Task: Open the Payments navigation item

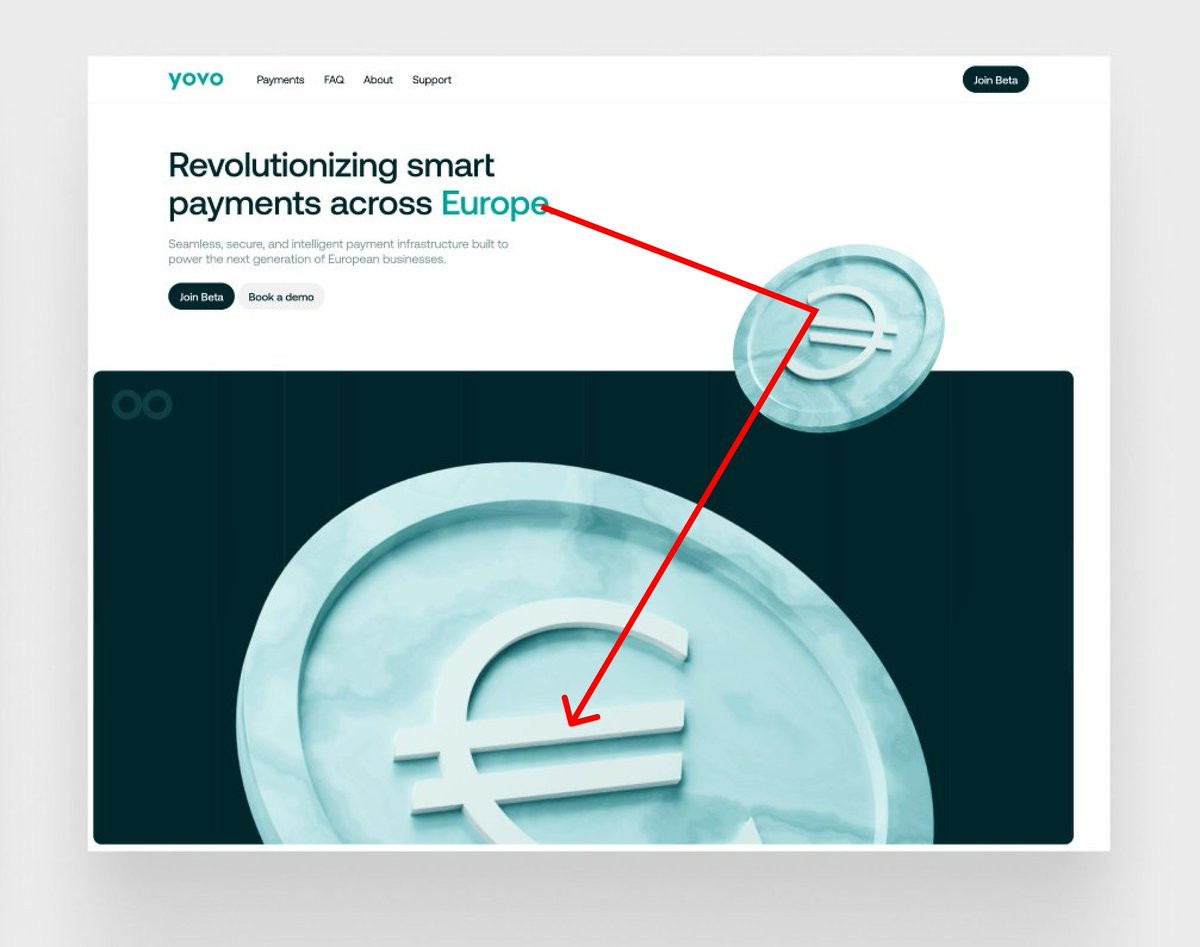Action: (280, 80)
